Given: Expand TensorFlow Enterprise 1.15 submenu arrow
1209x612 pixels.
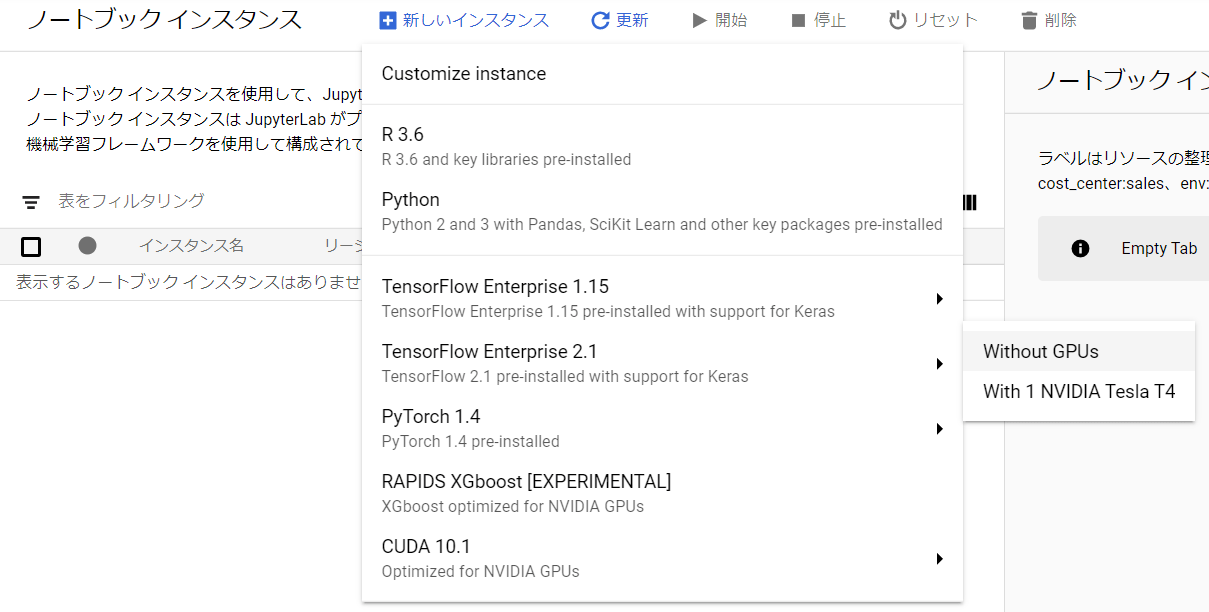Looking at the screenshot, I should (939, 299).
